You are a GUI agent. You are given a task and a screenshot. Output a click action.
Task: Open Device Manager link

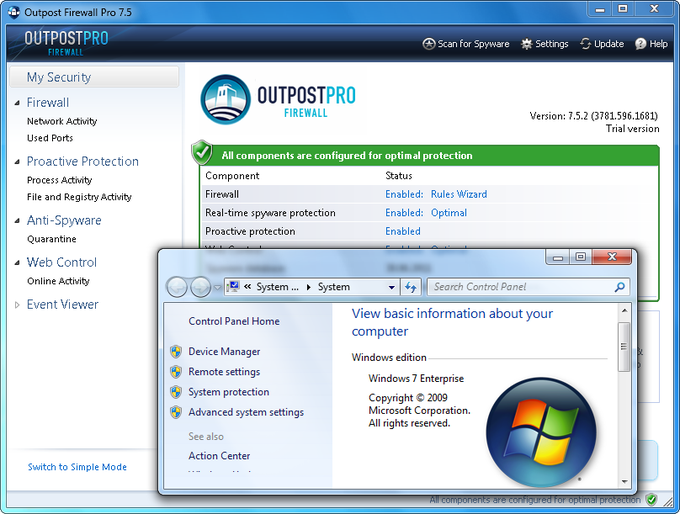tap(224, 351)
